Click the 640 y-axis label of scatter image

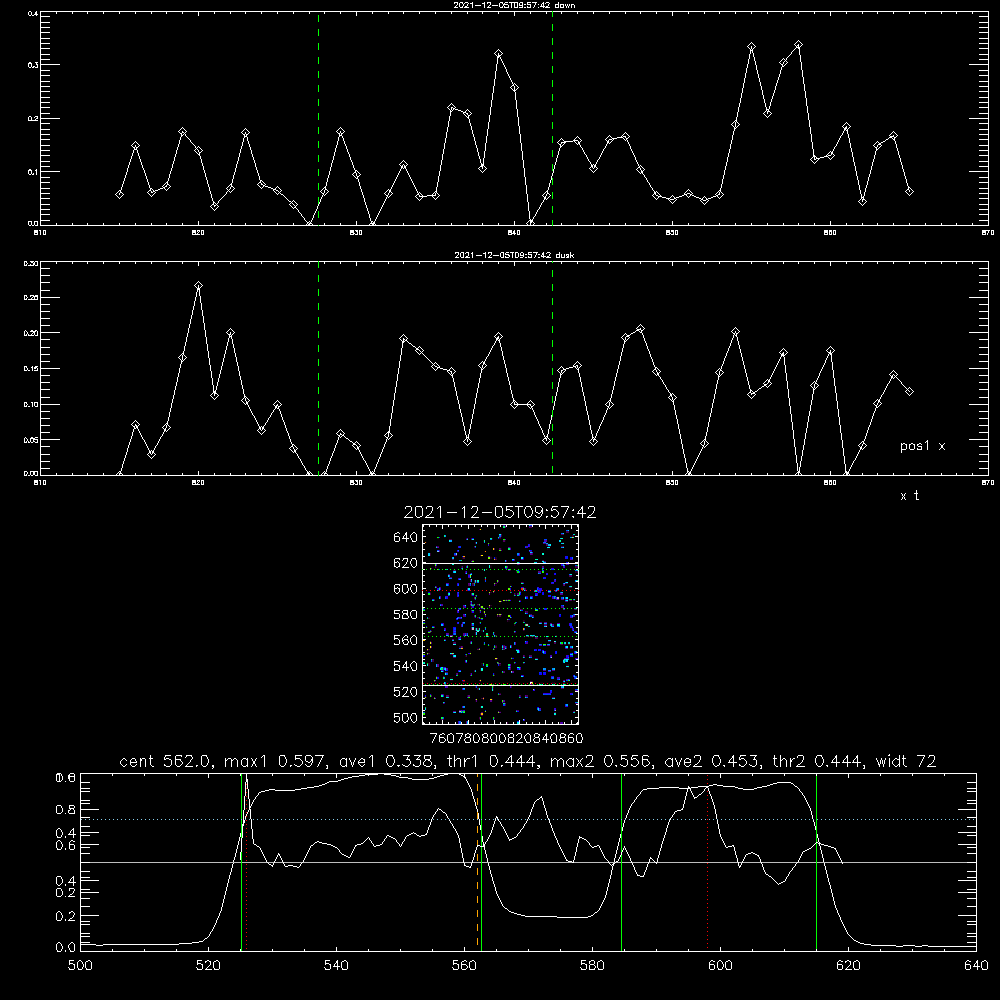point(406,538)
